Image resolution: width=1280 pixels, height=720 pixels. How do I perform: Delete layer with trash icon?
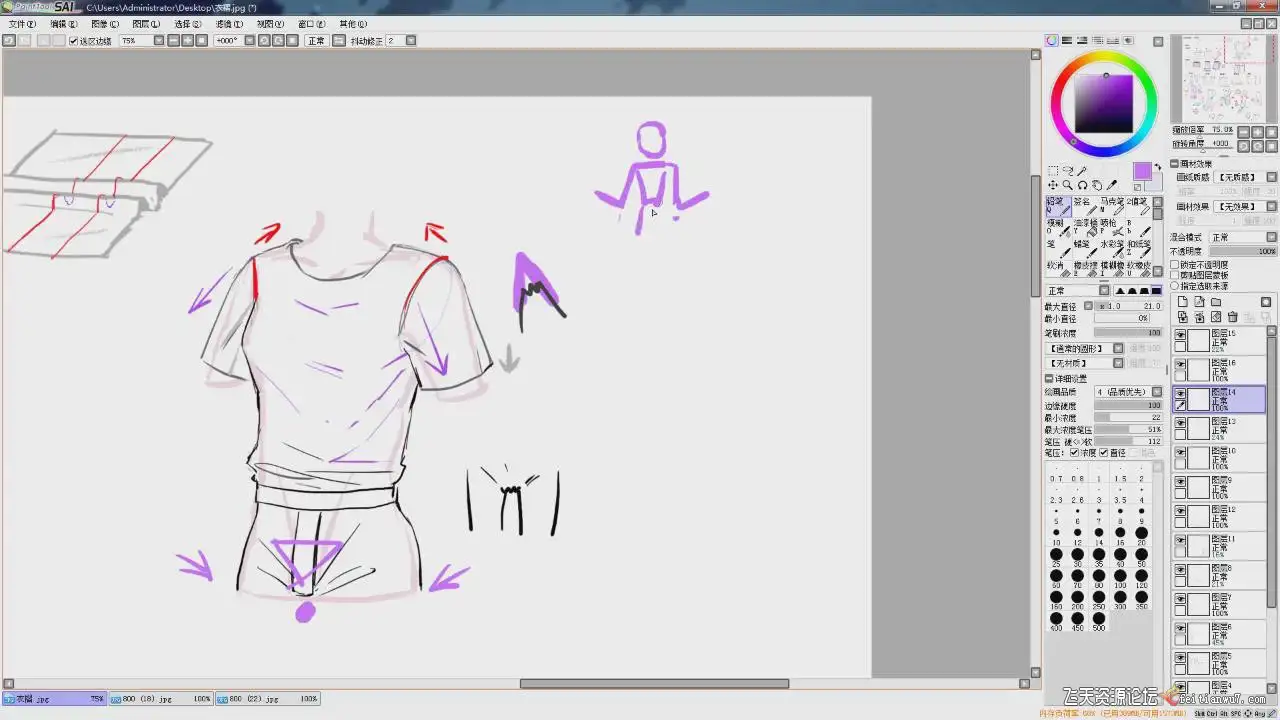pos(1232,317)
